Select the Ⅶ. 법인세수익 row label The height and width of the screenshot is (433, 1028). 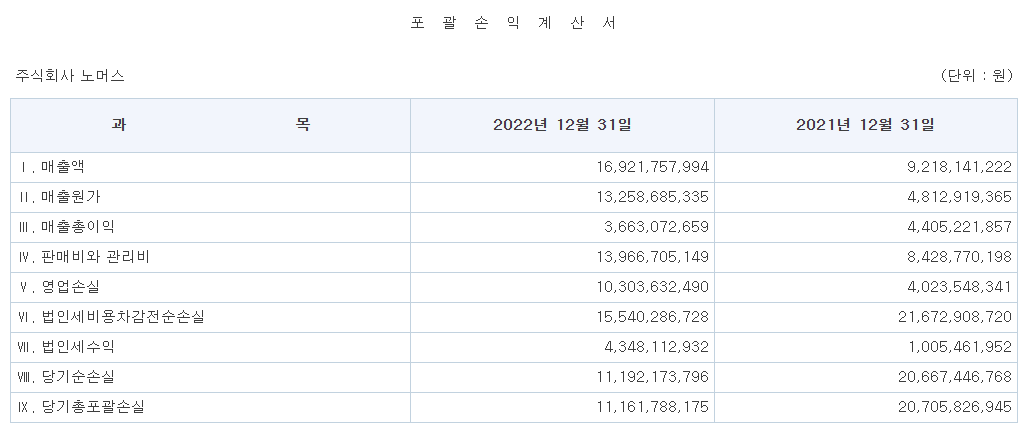(x=66, y=348)
